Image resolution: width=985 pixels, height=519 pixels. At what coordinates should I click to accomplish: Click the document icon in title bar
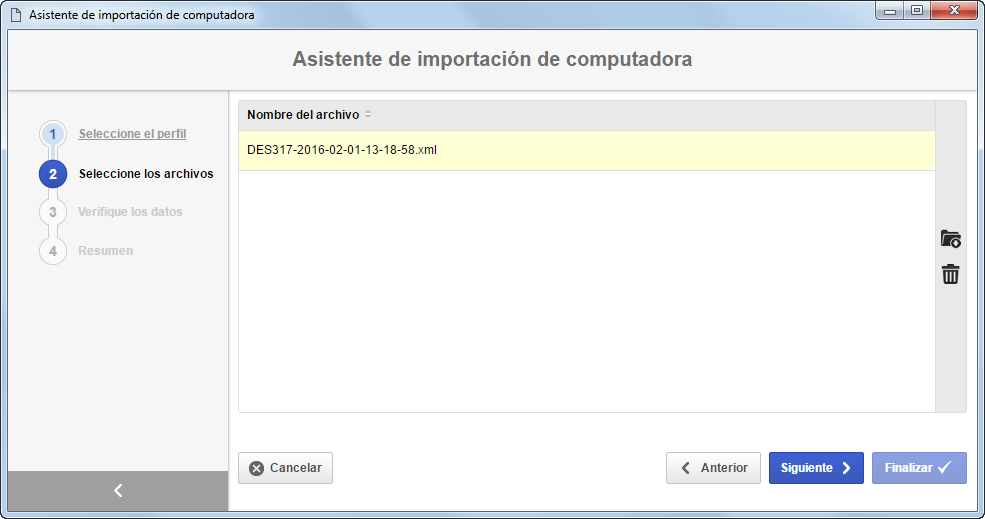point(16,14)
